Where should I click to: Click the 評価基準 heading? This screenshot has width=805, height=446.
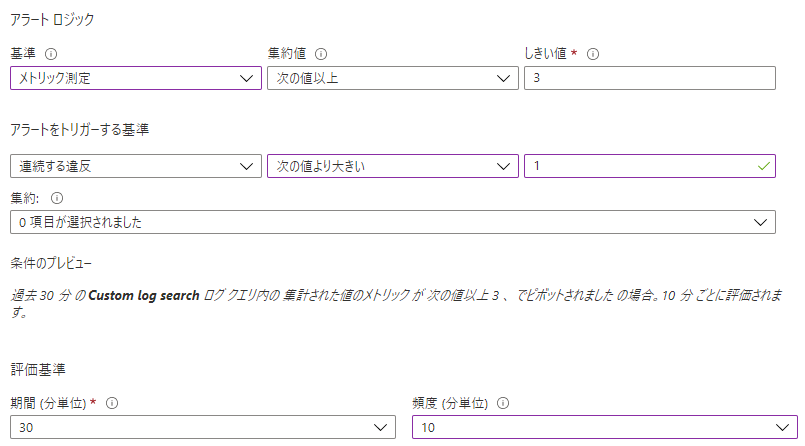[x=38, y=370]
